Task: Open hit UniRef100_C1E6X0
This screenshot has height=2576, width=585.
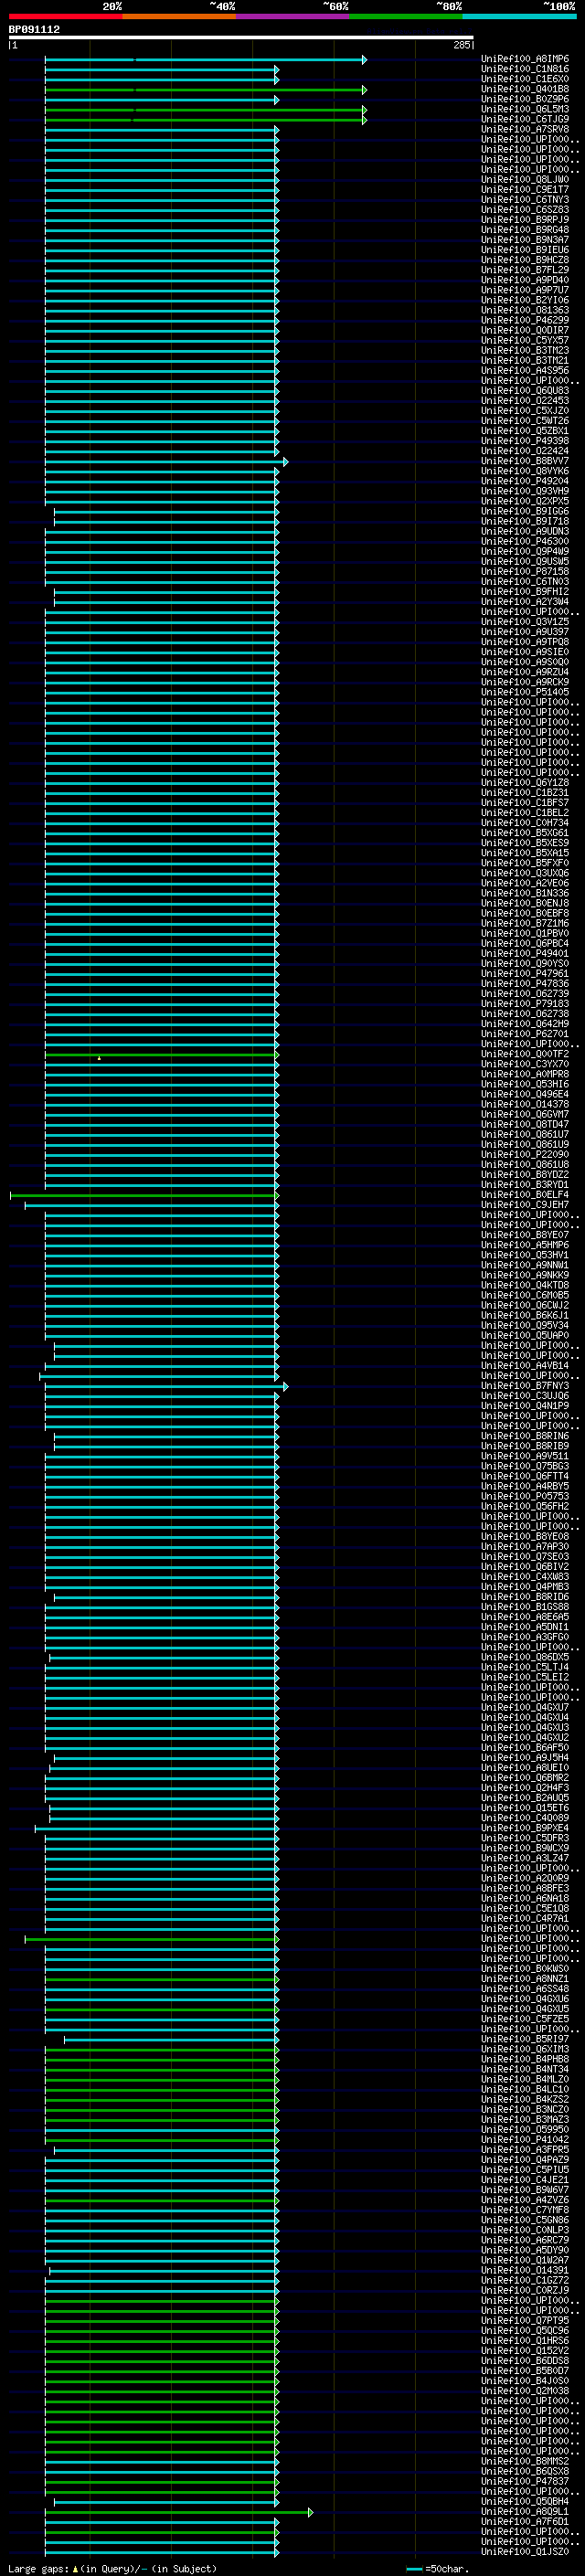Action: click(525, 79)
